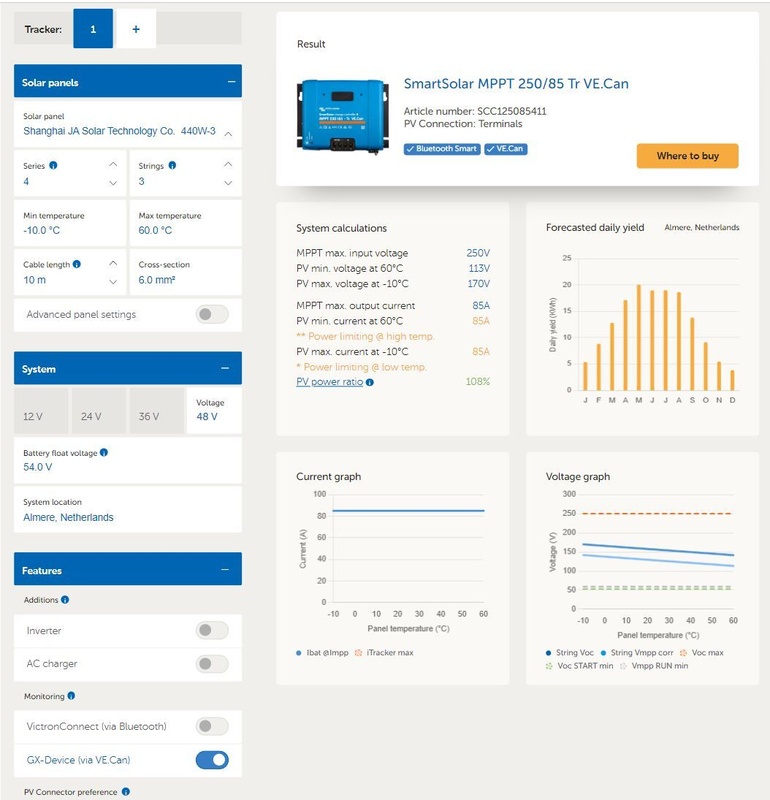Screen dimensions: 770x800
Task: Toggle Ibat @Impp legend in Current graph
Action: pos(322,653)
